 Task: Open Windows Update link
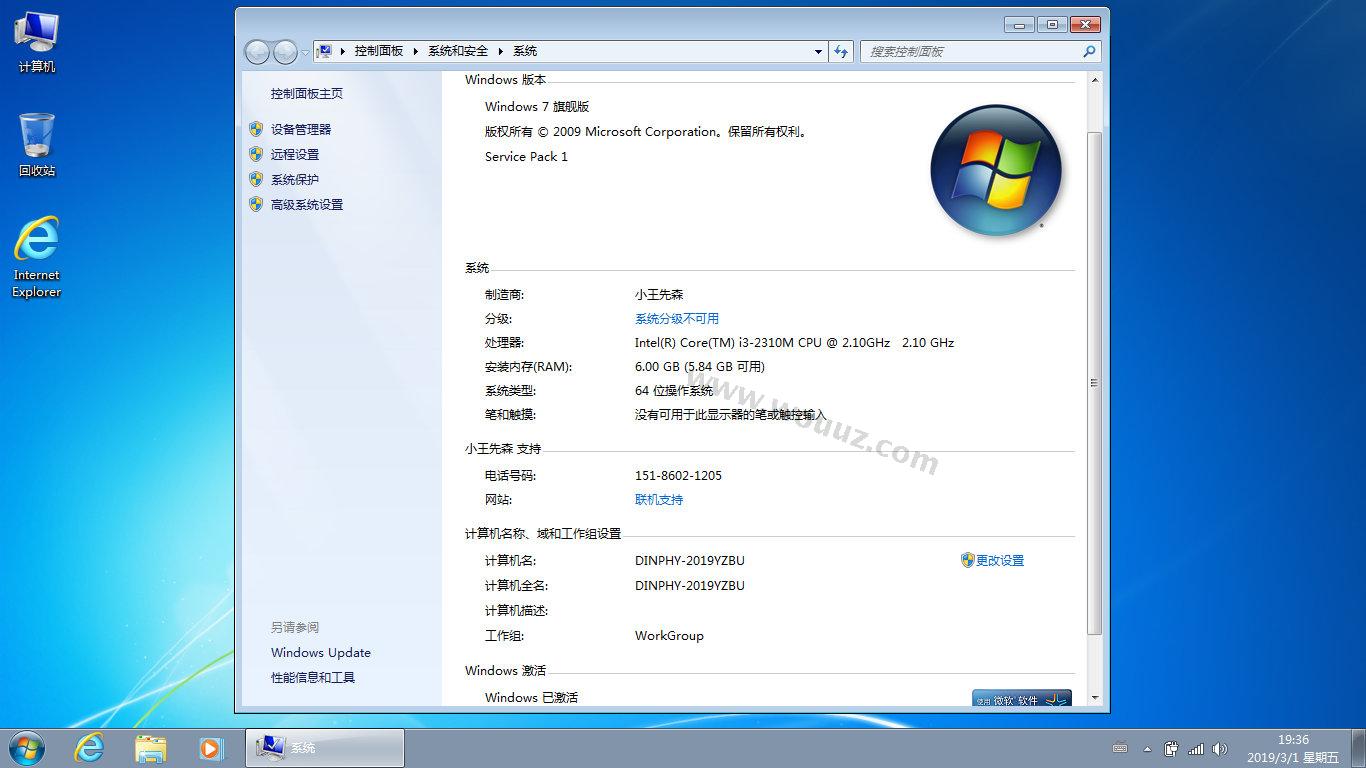(321, 653)
